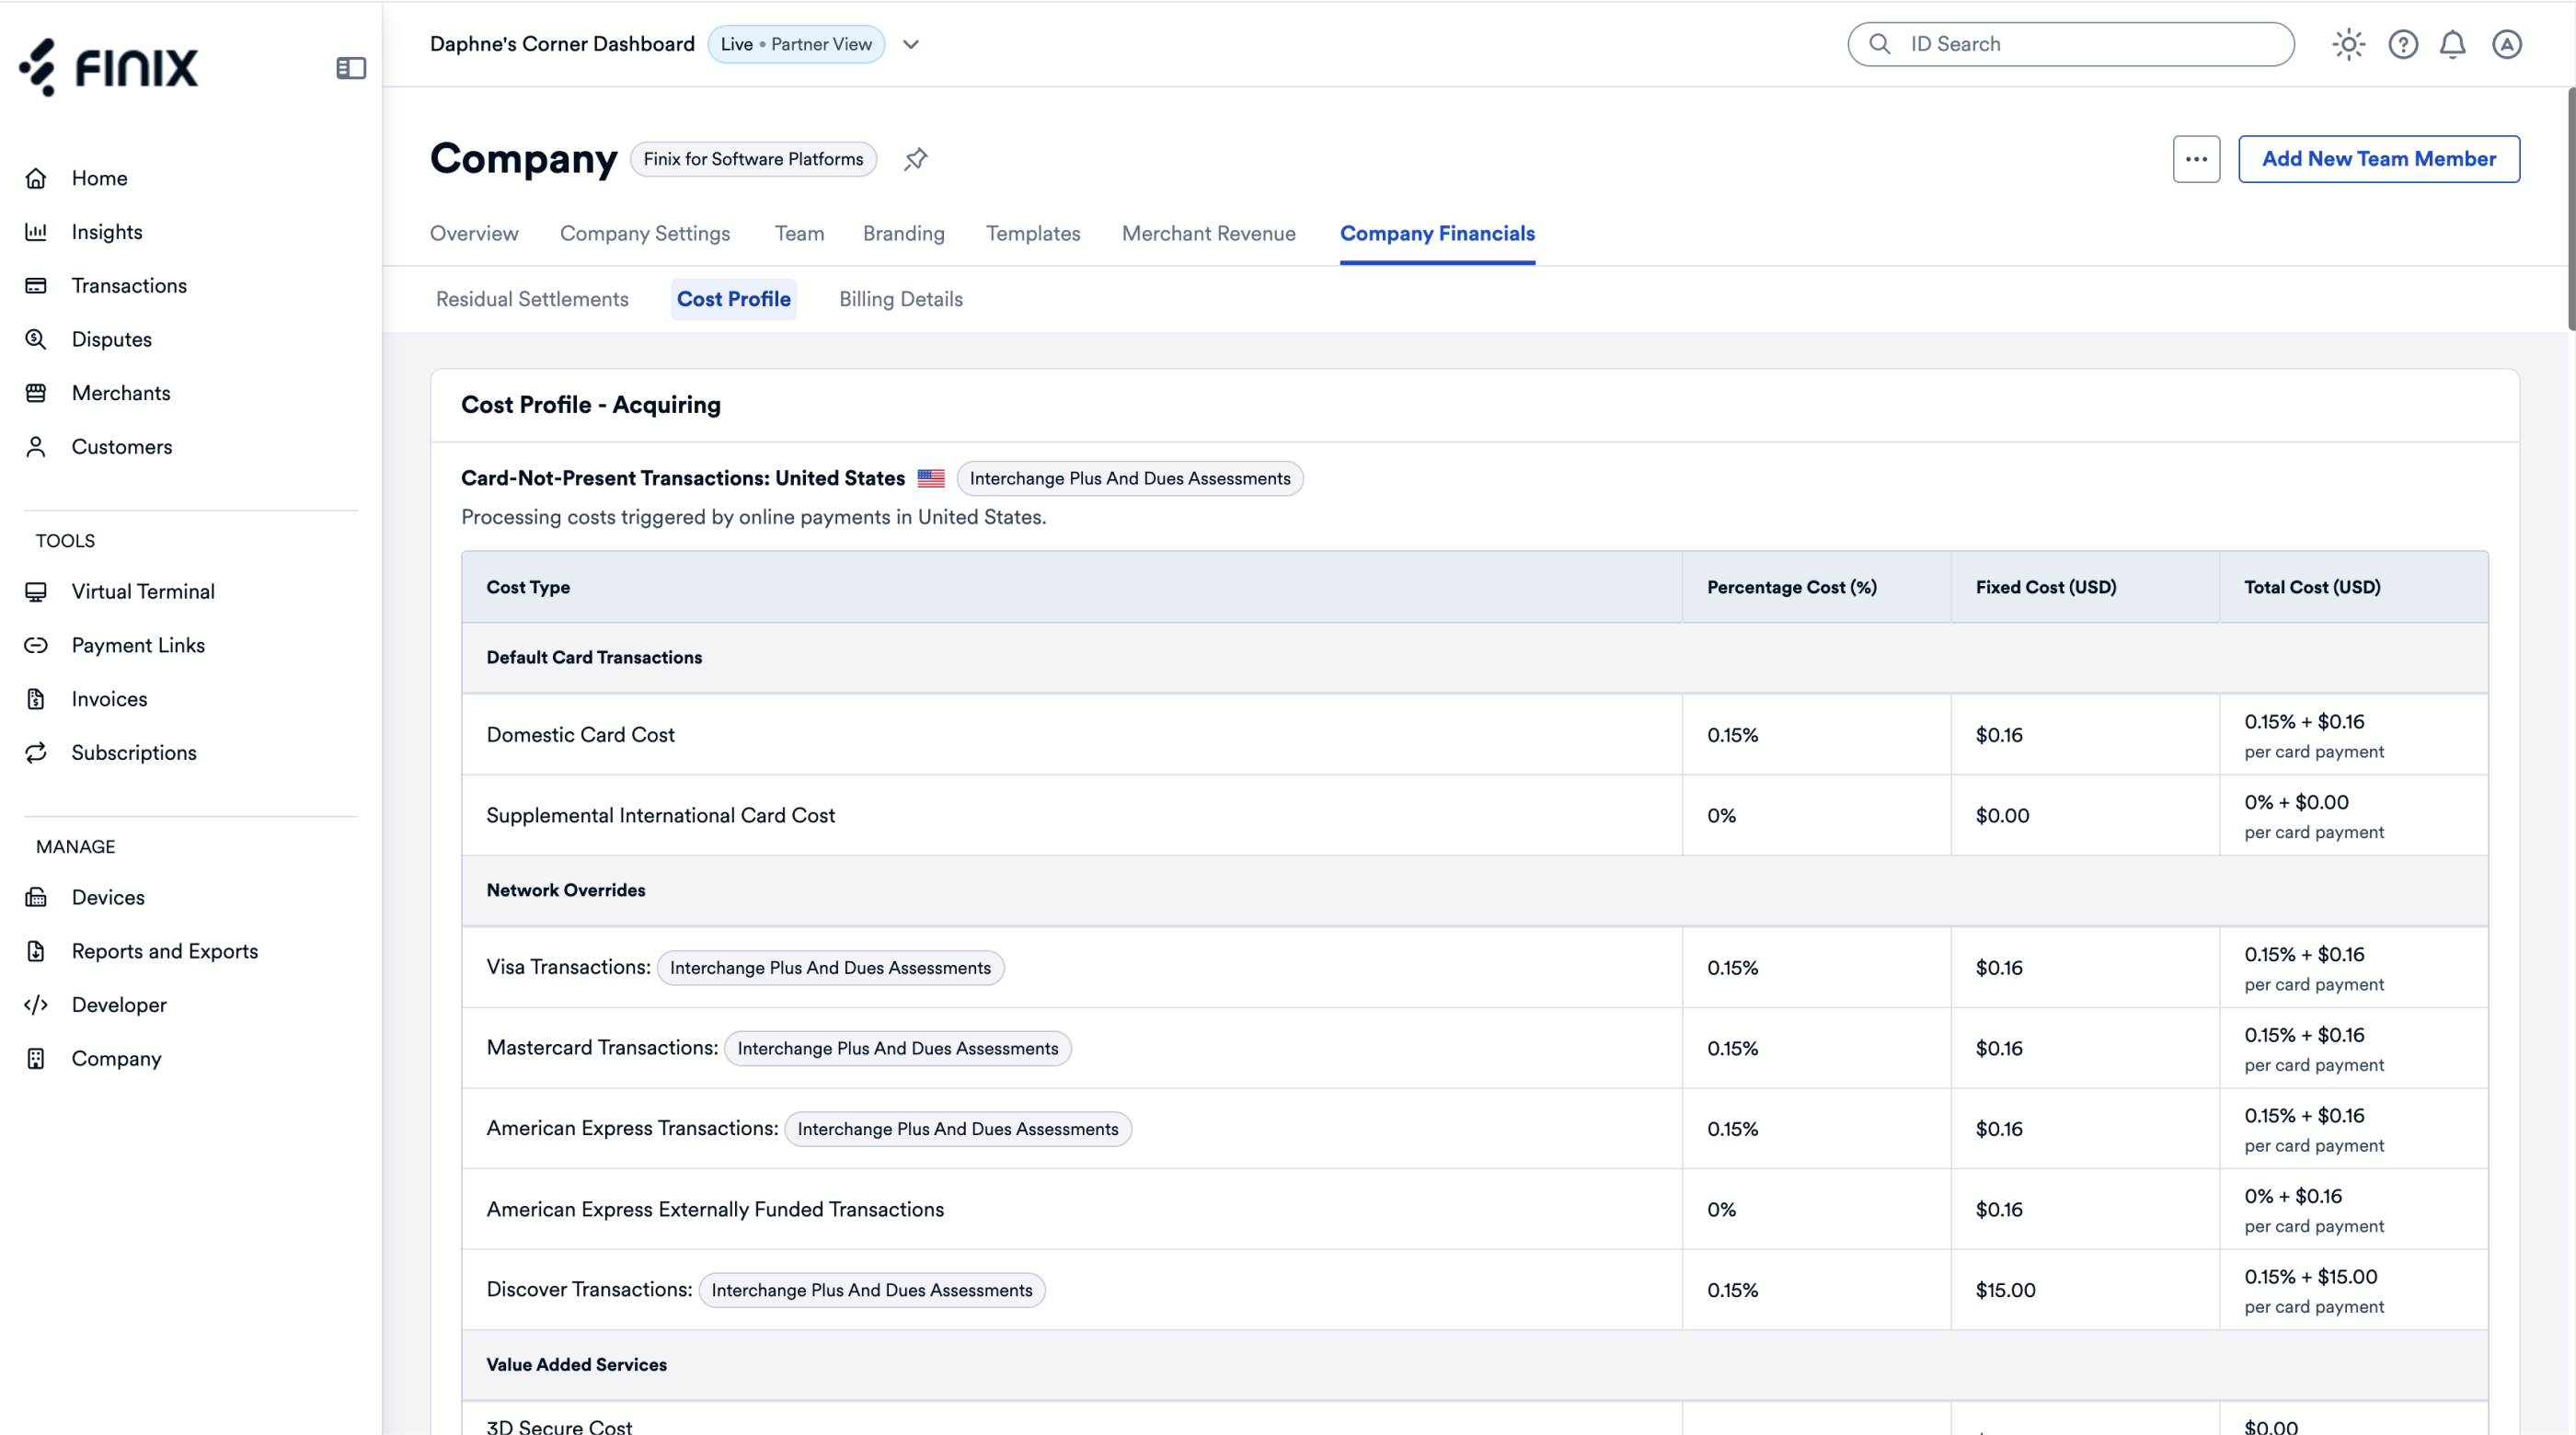Click the Domestic Card Cost row label
This screenshot has height=1435, width=2576.
(x=580, y=735)
